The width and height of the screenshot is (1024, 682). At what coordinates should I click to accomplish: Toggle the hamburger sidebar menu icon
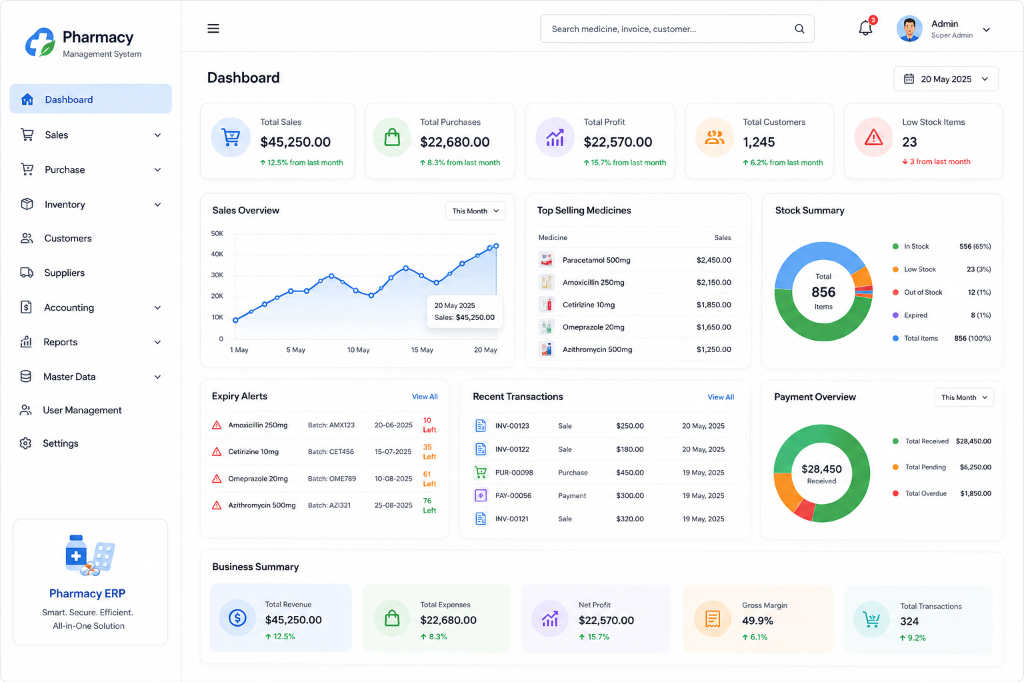click(x=213, y=29)
